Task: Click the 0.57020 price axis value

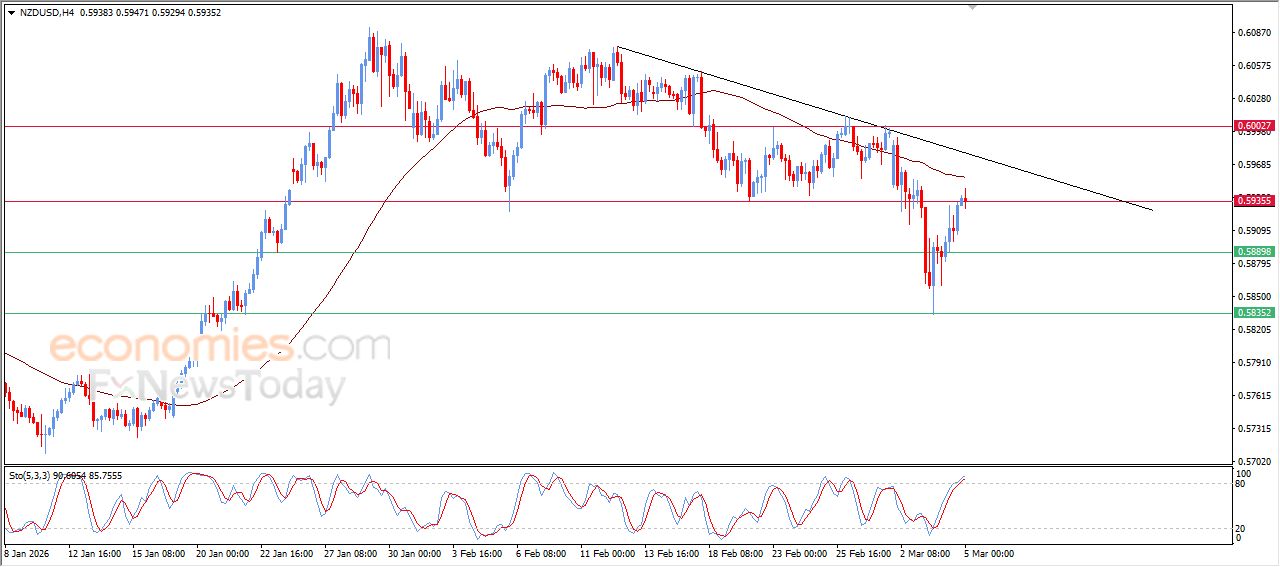Action: (x=1253, y=462)
